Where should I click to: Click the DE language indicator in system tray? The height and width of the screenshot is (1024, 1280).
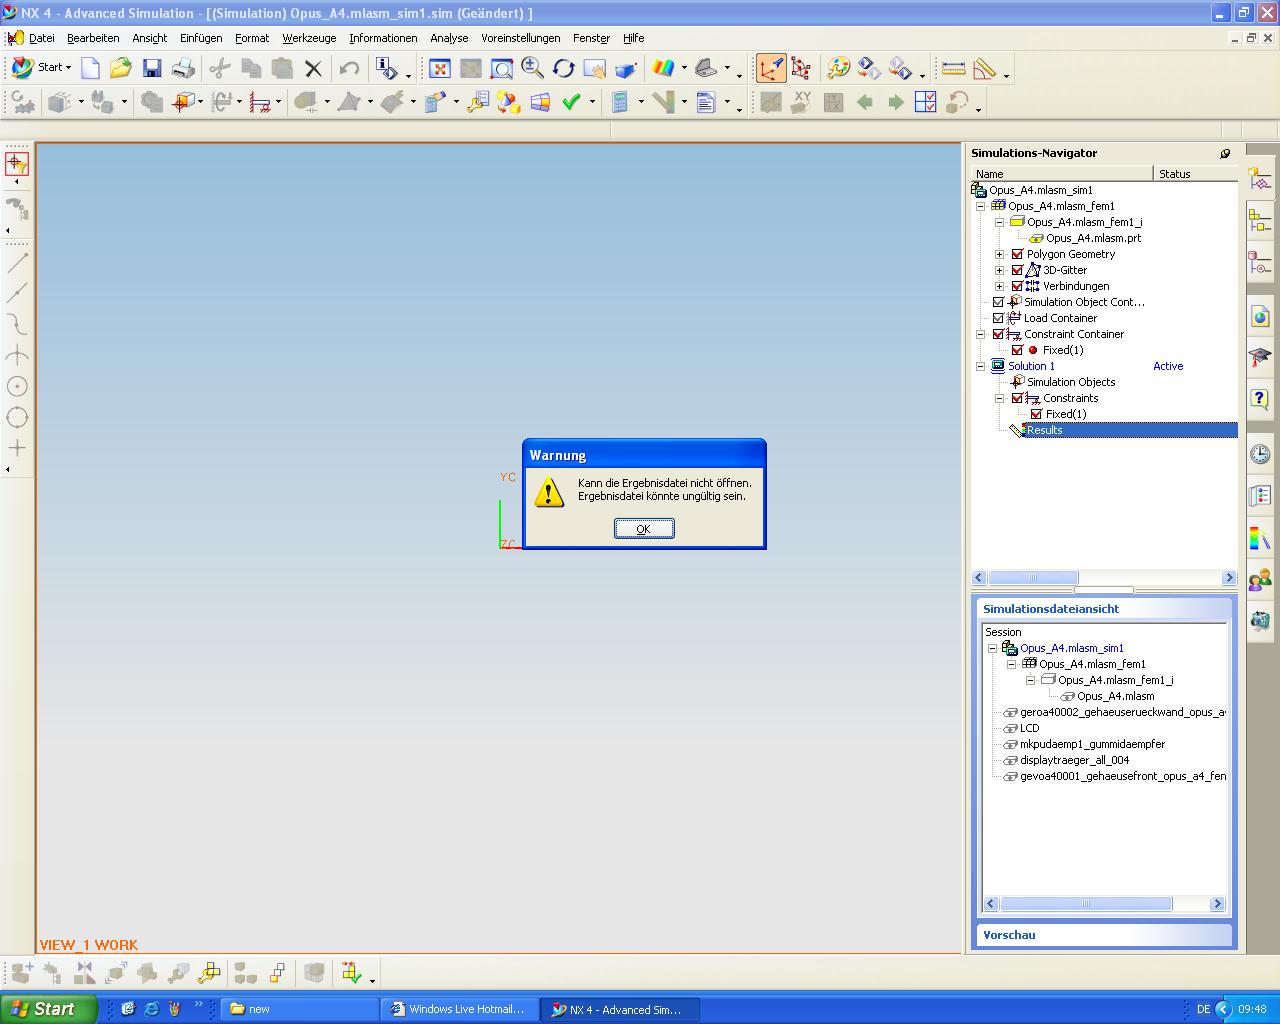coord(1203,1010)
